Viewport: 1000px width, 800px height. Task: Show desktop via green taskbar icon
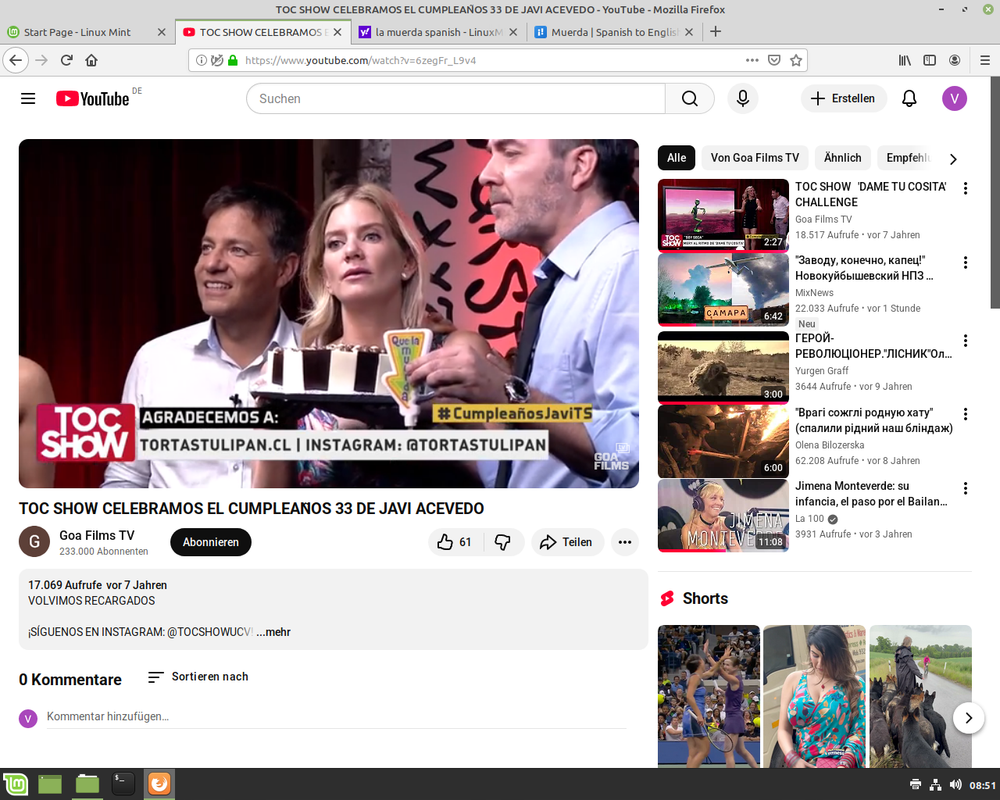[50, 784]
